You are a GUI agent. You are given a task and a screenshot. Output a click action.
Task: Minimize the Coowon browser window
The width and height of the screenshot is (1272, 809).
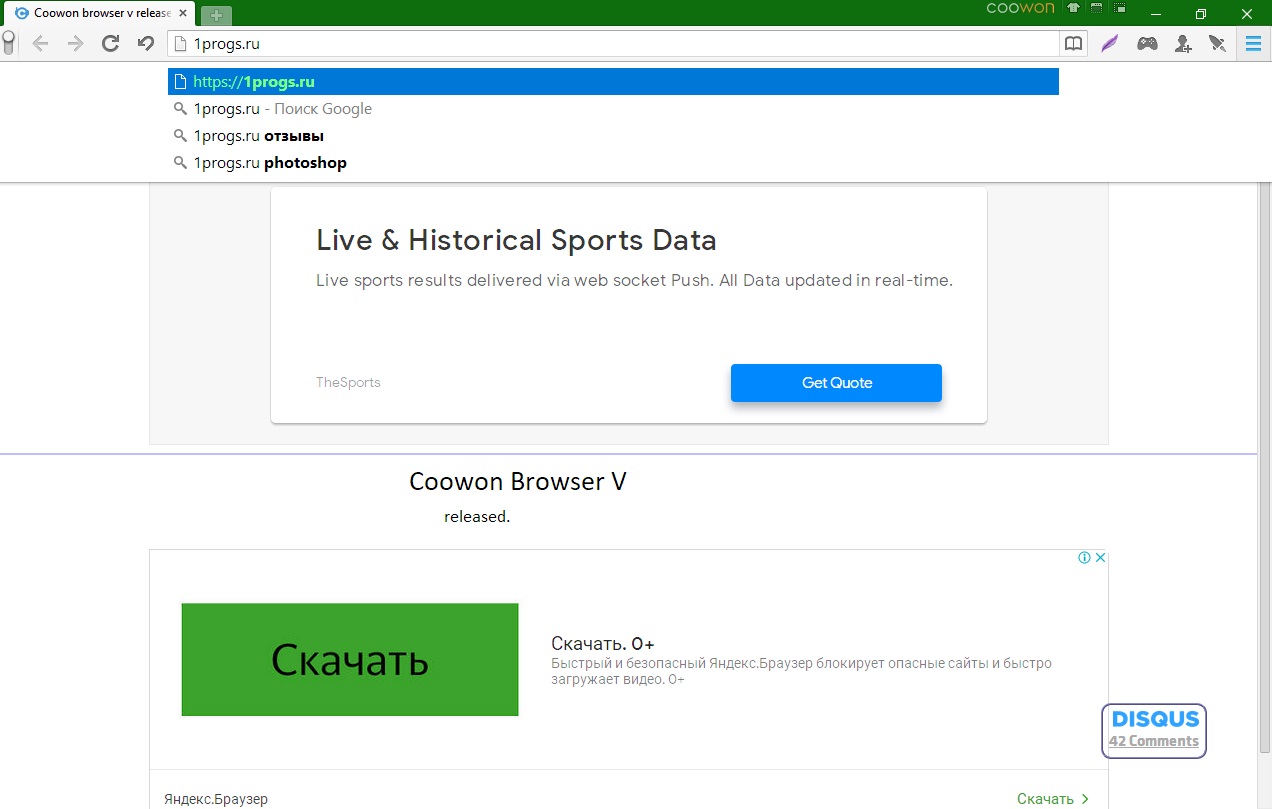click(1156, 13)
